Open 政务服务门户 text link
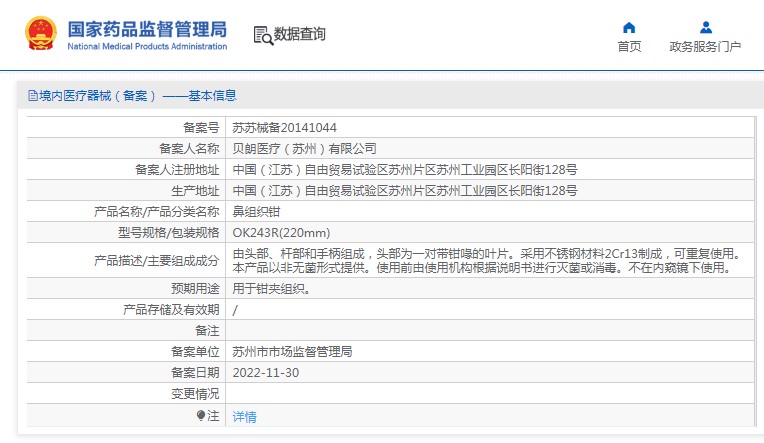Image resolution: width=764 pixels, height=443 pixels. coord(705,47)
